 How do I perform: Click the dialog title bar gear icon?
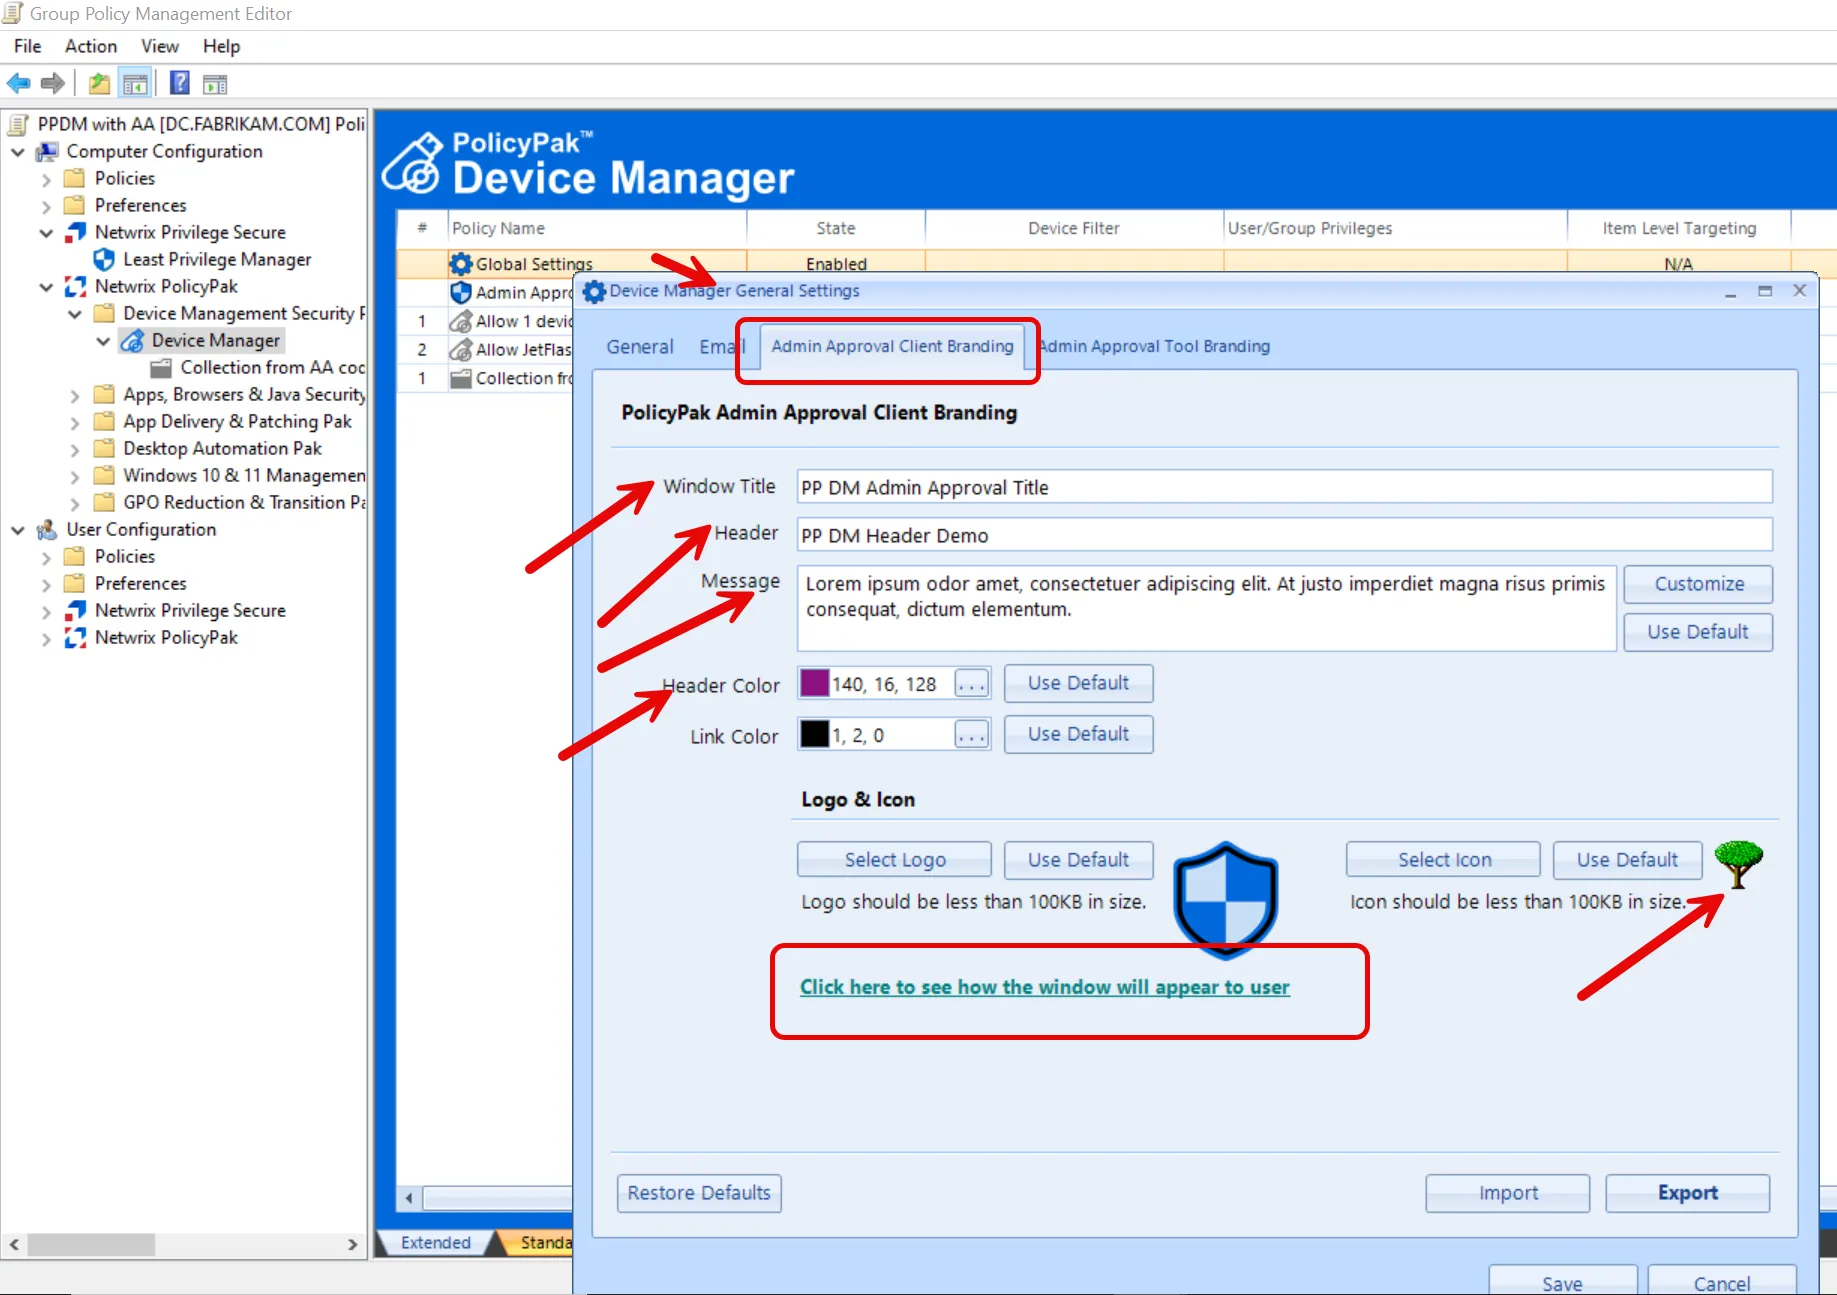click(594, 291)
